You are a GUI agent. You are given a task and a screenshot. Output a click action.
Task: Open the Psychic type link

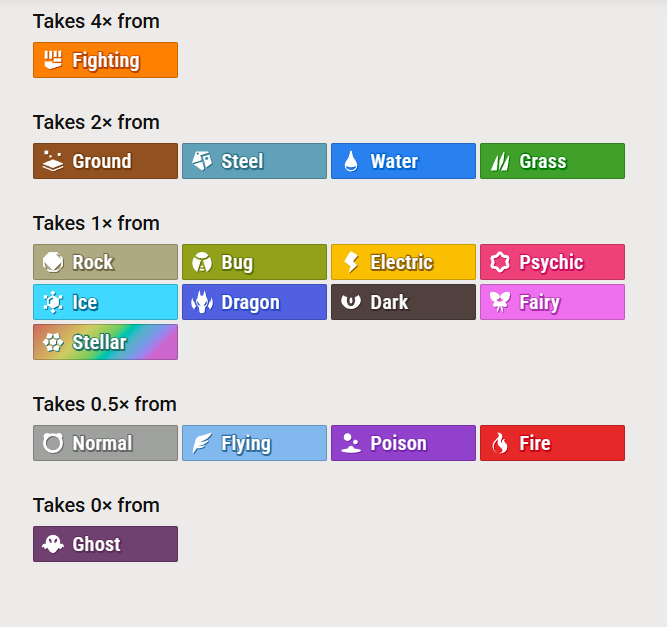coord(552,262)
